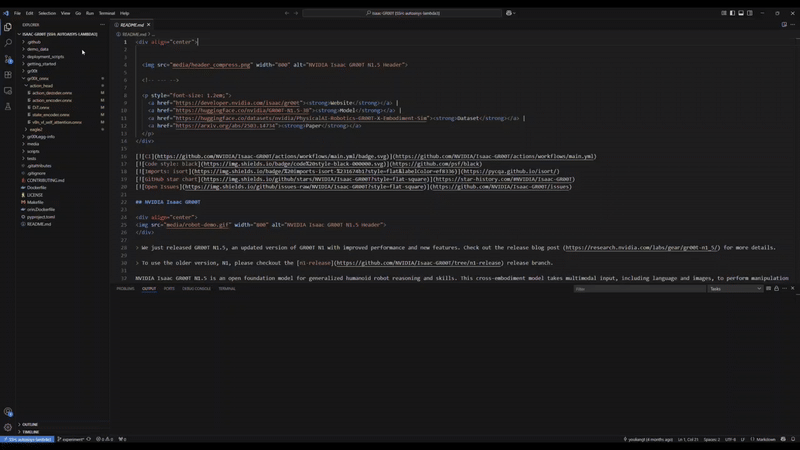800x450 pixels.
Task: Expand the eagle2 folder
Action: (x=36, y=130)
